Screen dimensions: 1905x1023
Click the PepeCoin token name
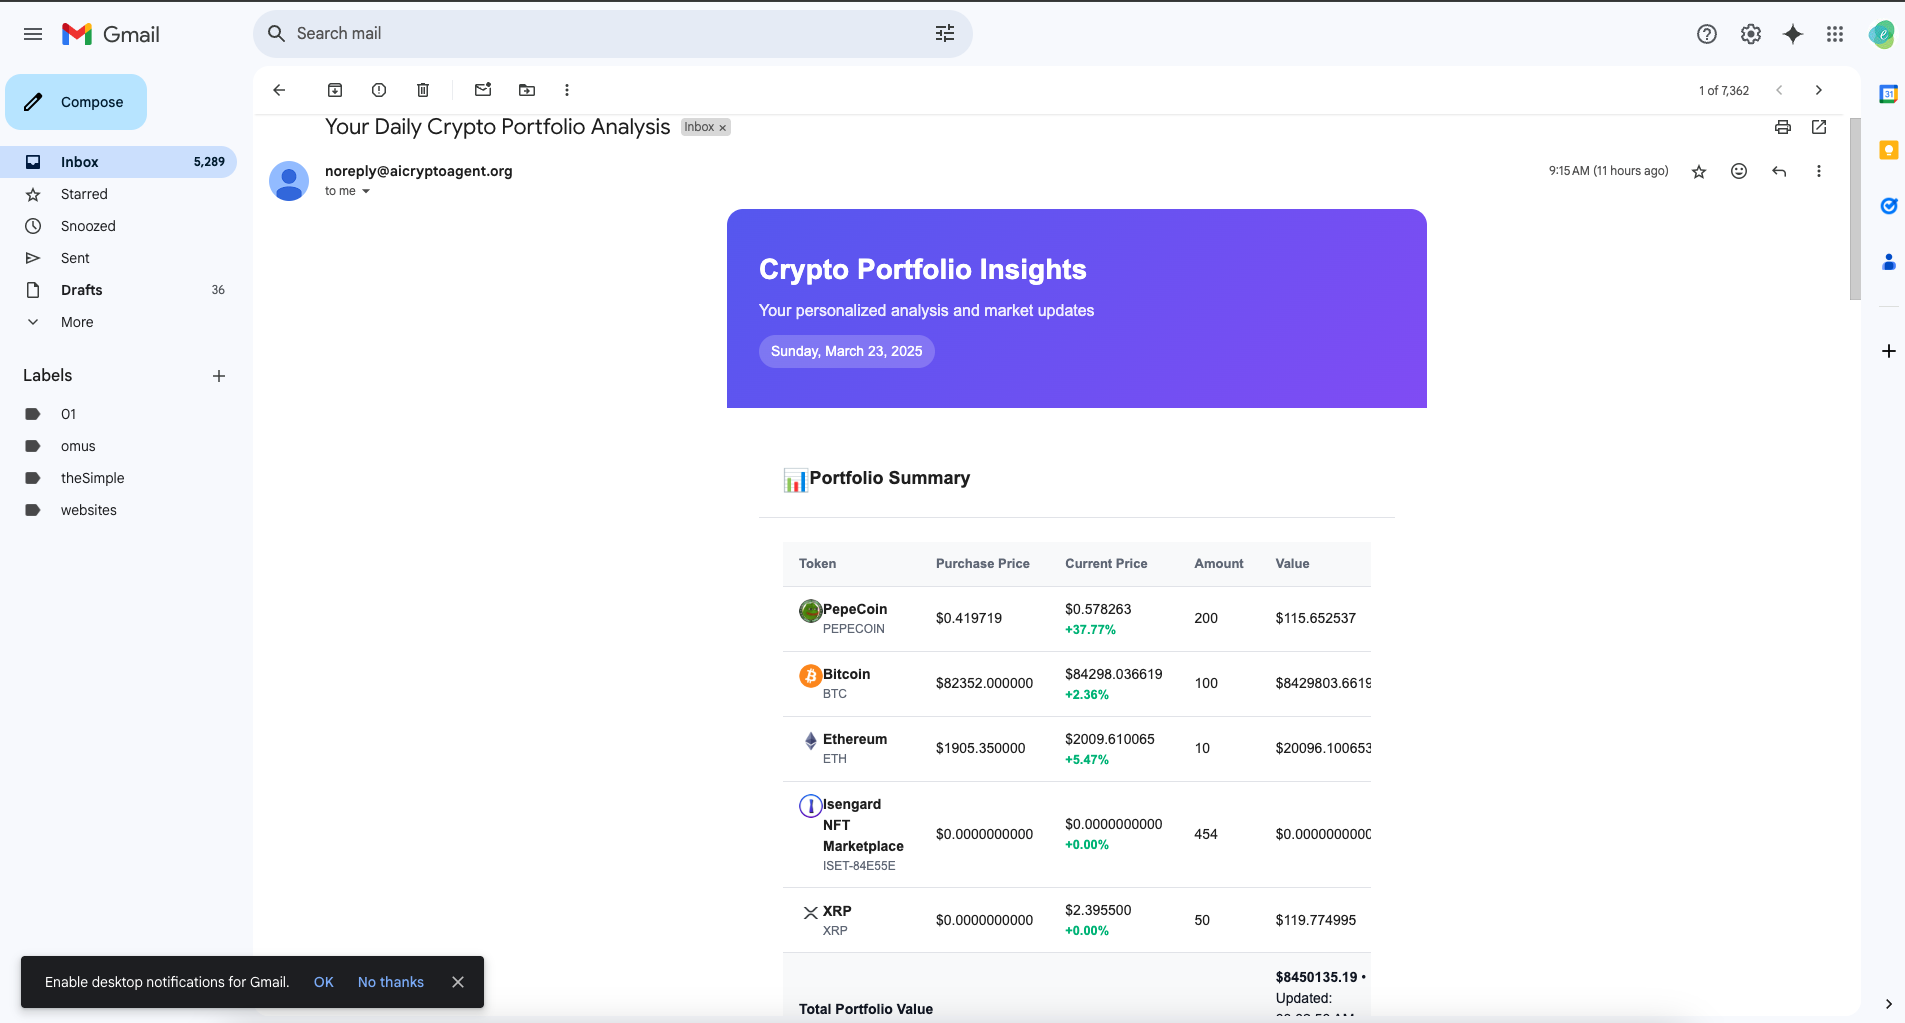(855, 609)
